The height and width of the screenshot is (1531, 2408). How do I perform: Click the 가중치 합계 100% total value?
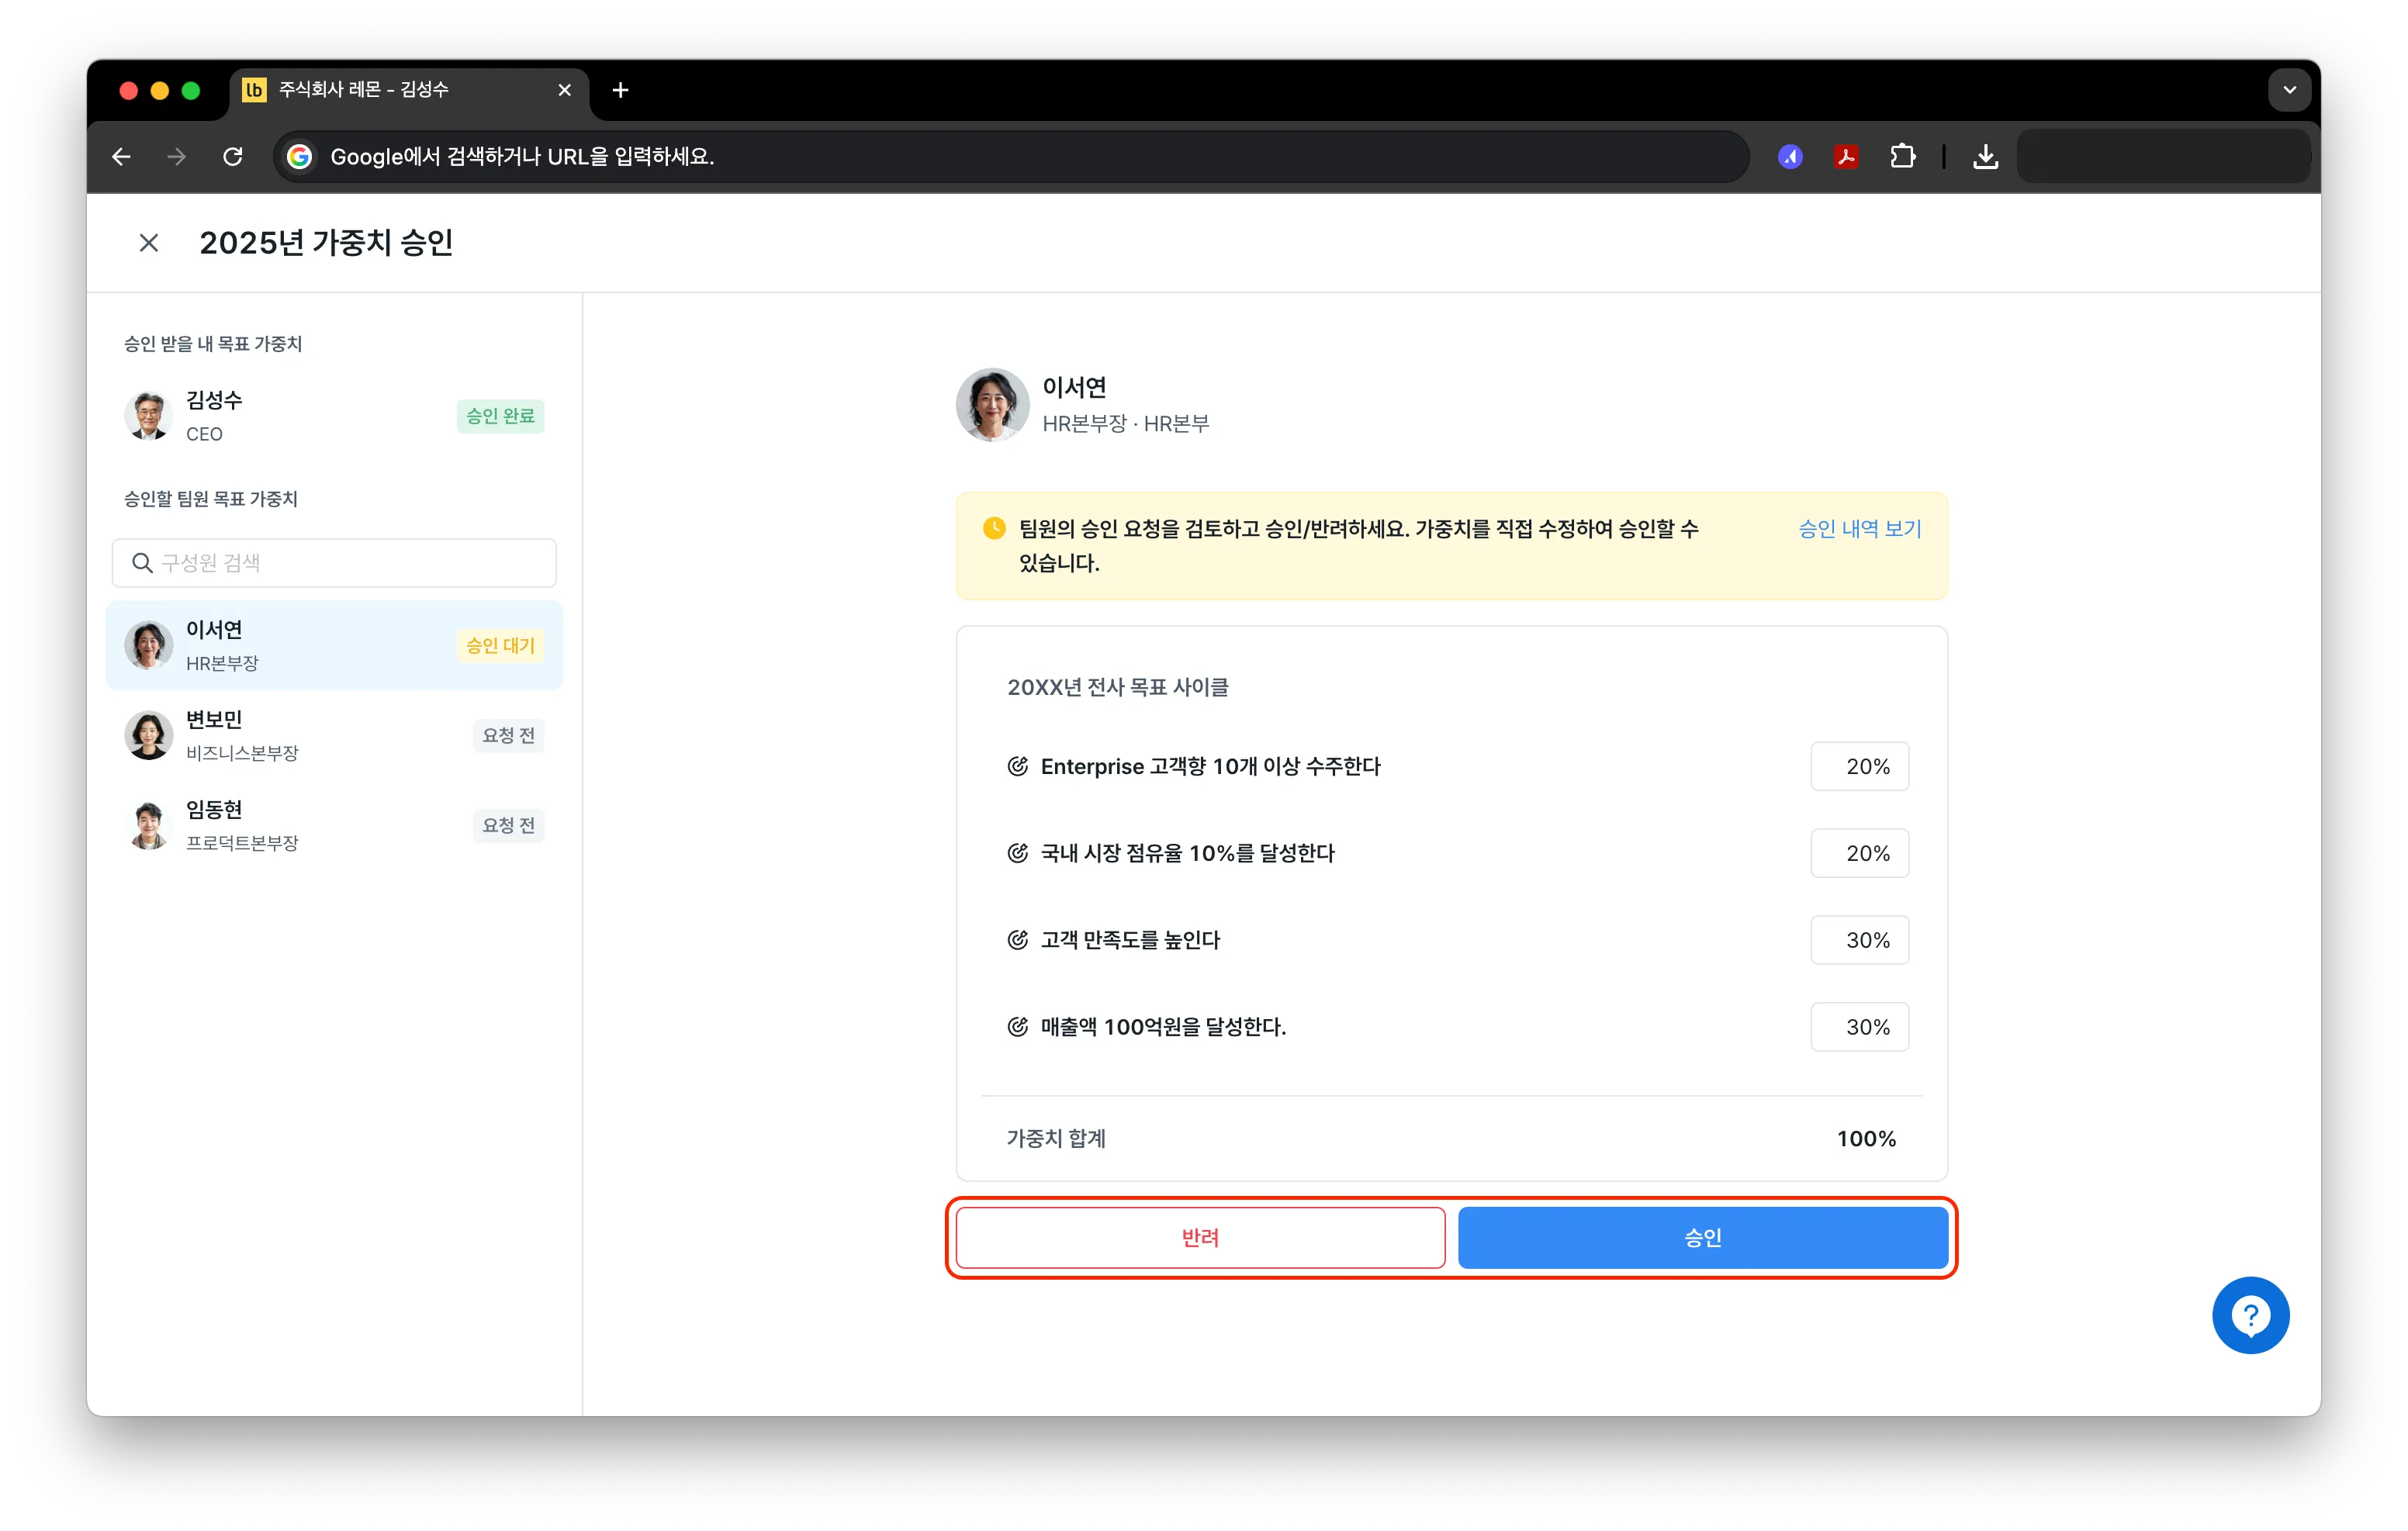tap(1866, 1138)
